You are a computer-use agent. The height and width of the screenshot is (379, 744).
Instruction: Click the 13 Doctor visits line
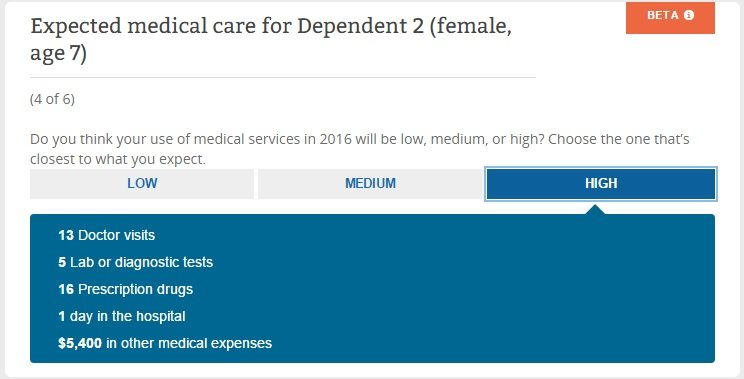tap(107, 235)
